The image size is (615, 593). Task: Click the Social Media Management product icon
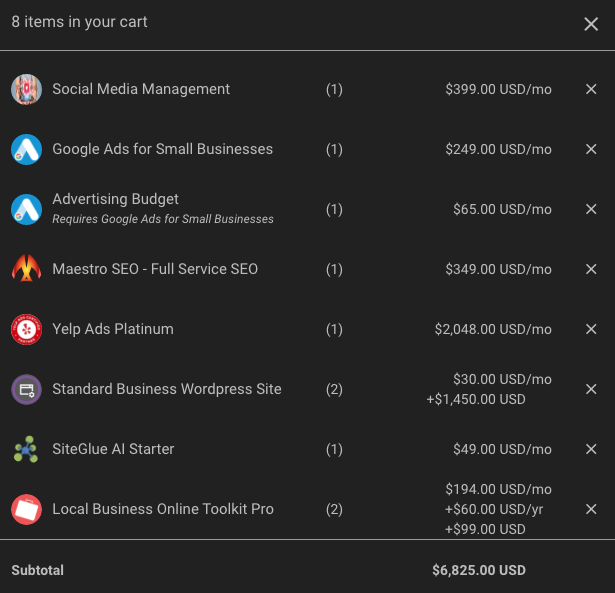click(26, 89)
